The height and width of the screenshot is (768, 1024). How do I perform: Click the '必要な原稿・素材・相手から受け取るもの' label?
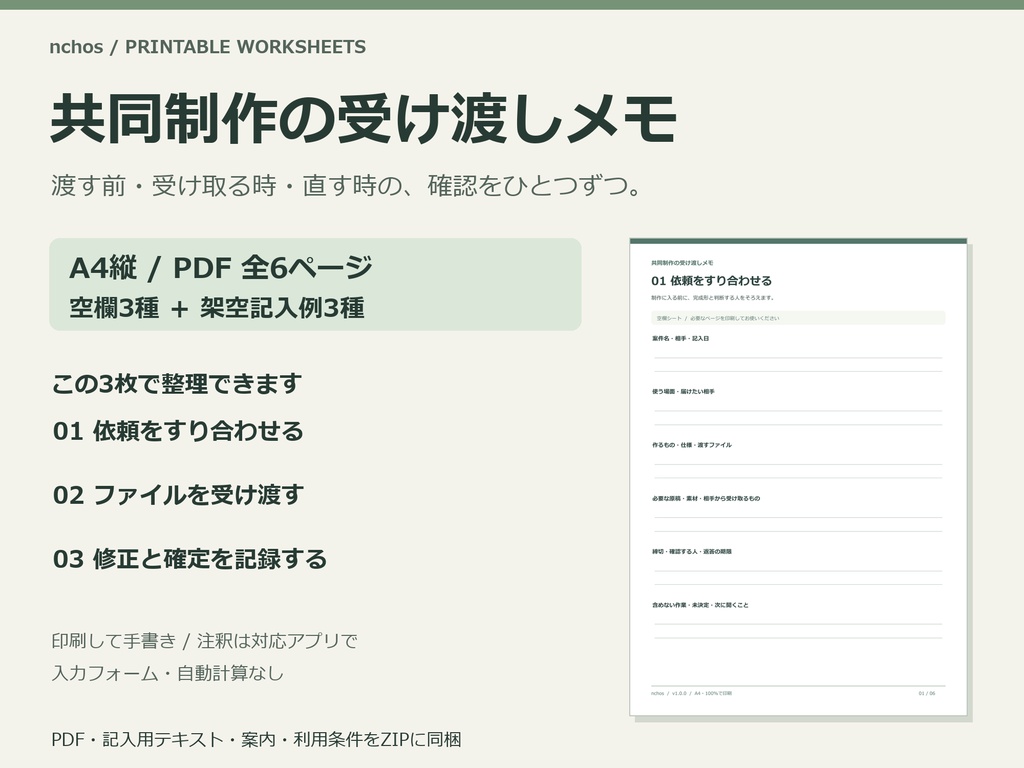pos(706,498)
